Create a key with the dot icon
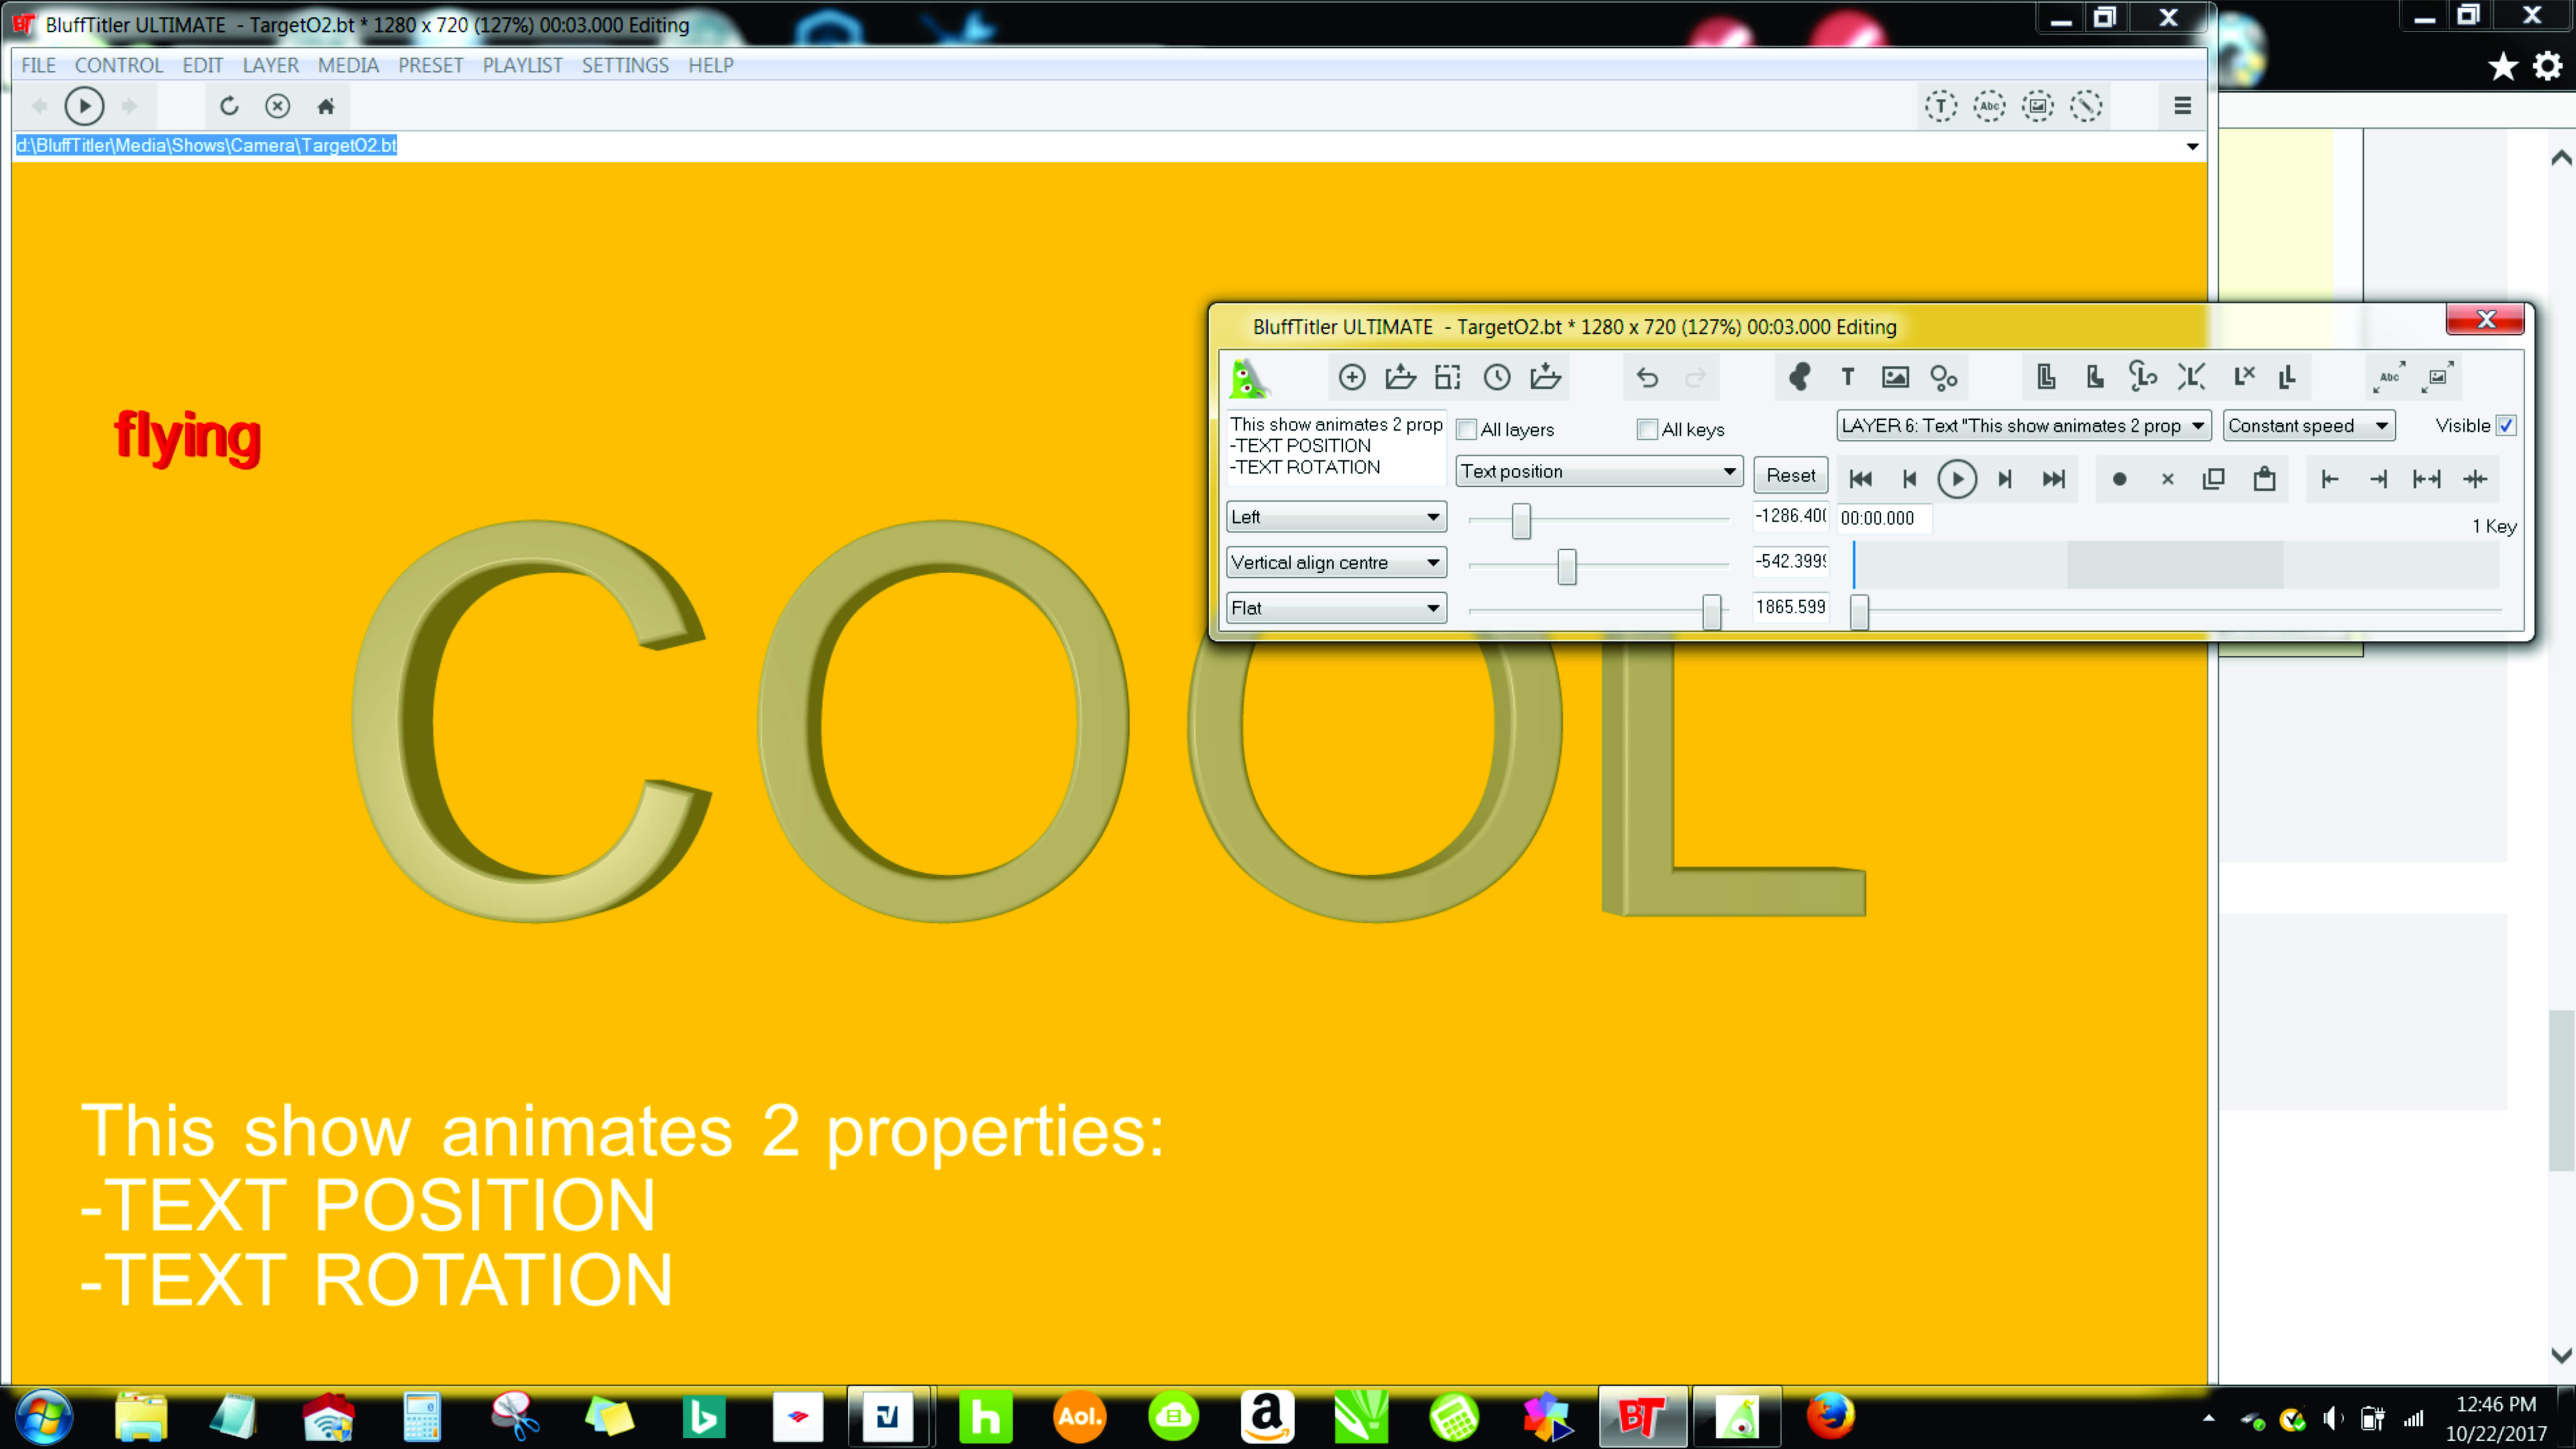 coord(2119,479)
